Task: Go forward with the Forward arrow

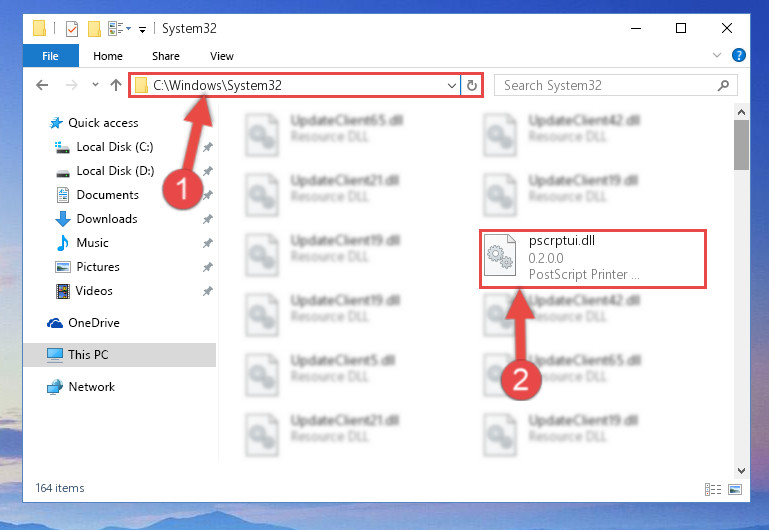Action: tap(72, 85)
